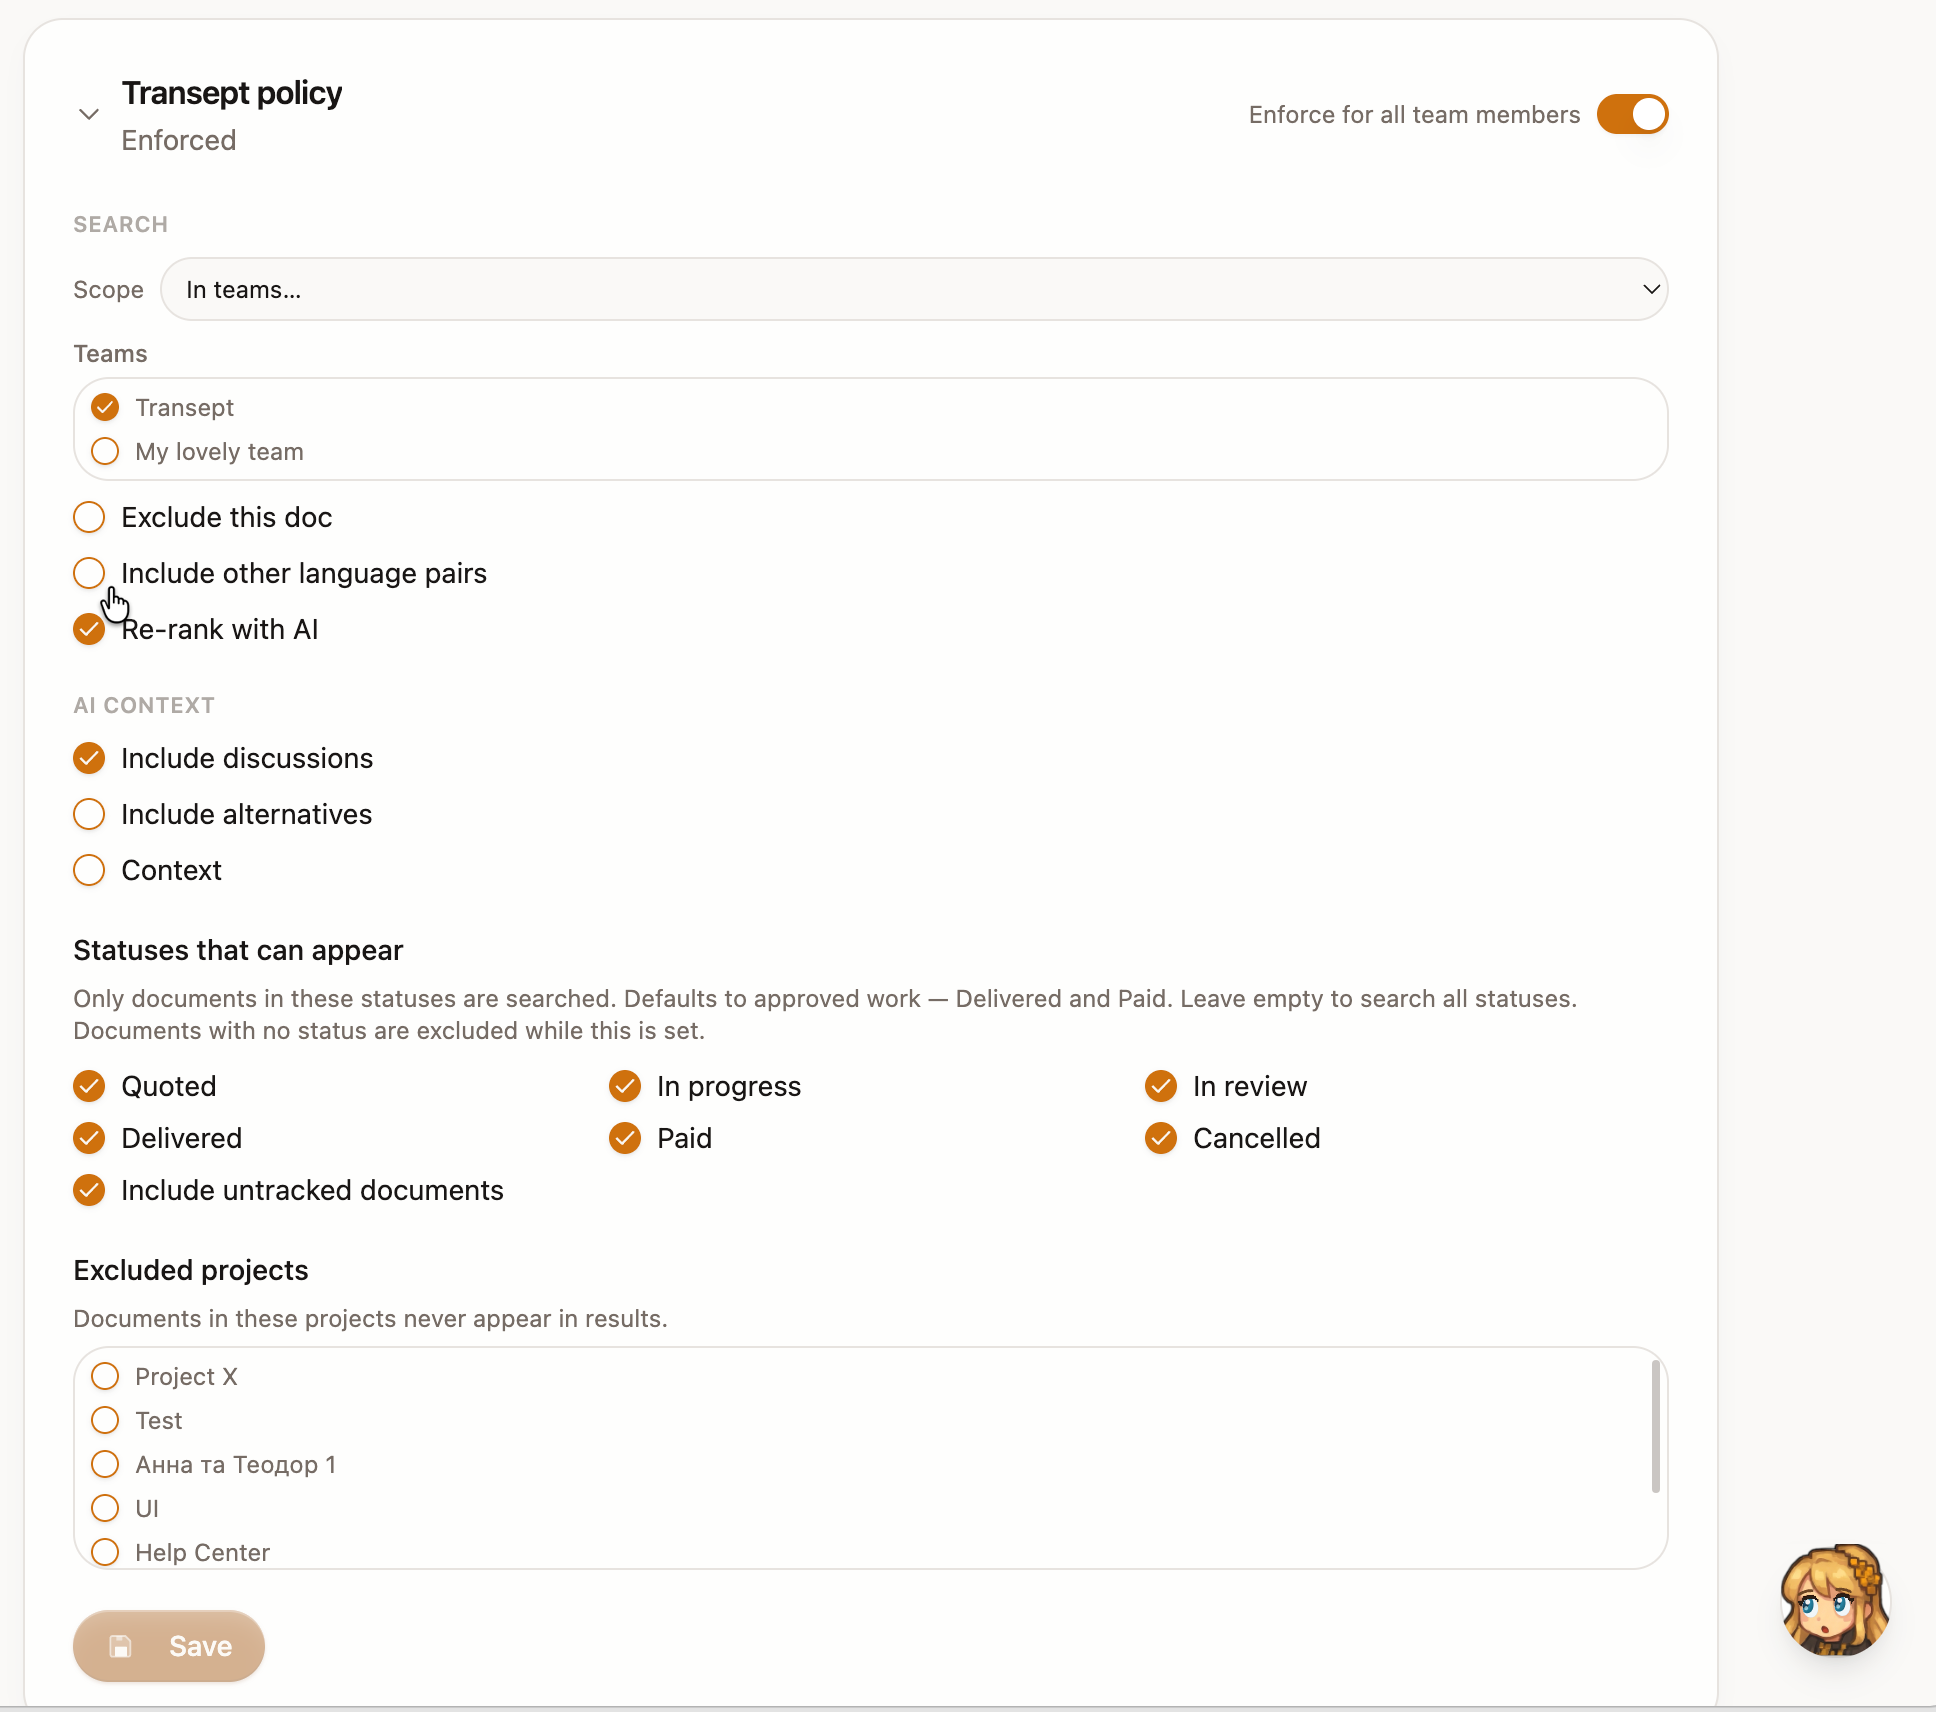Viewport: 1936px width, 1712px height.
Task: Disable Enforce for all team members
Action: click(1632, 114)
